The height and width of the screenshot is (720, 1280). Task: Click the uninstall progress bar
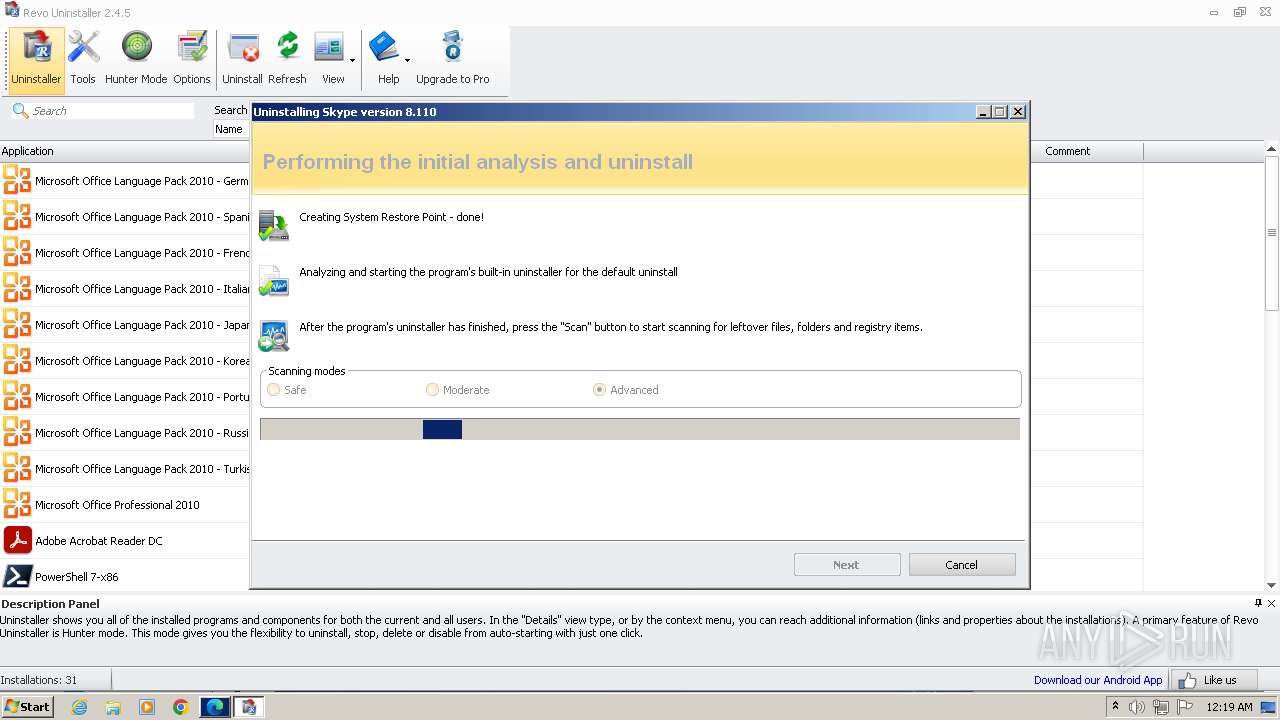[640, 430]
